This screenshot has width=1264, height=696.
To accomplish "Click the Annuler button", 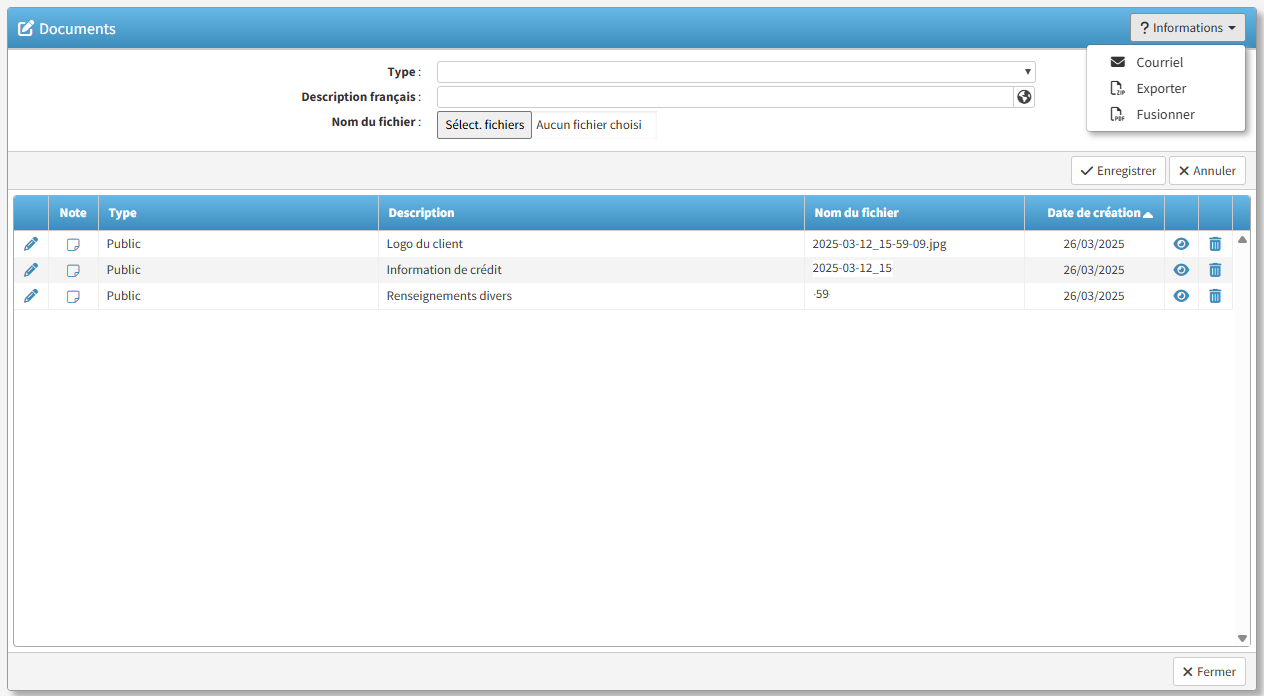I will tap(1207, 171).
